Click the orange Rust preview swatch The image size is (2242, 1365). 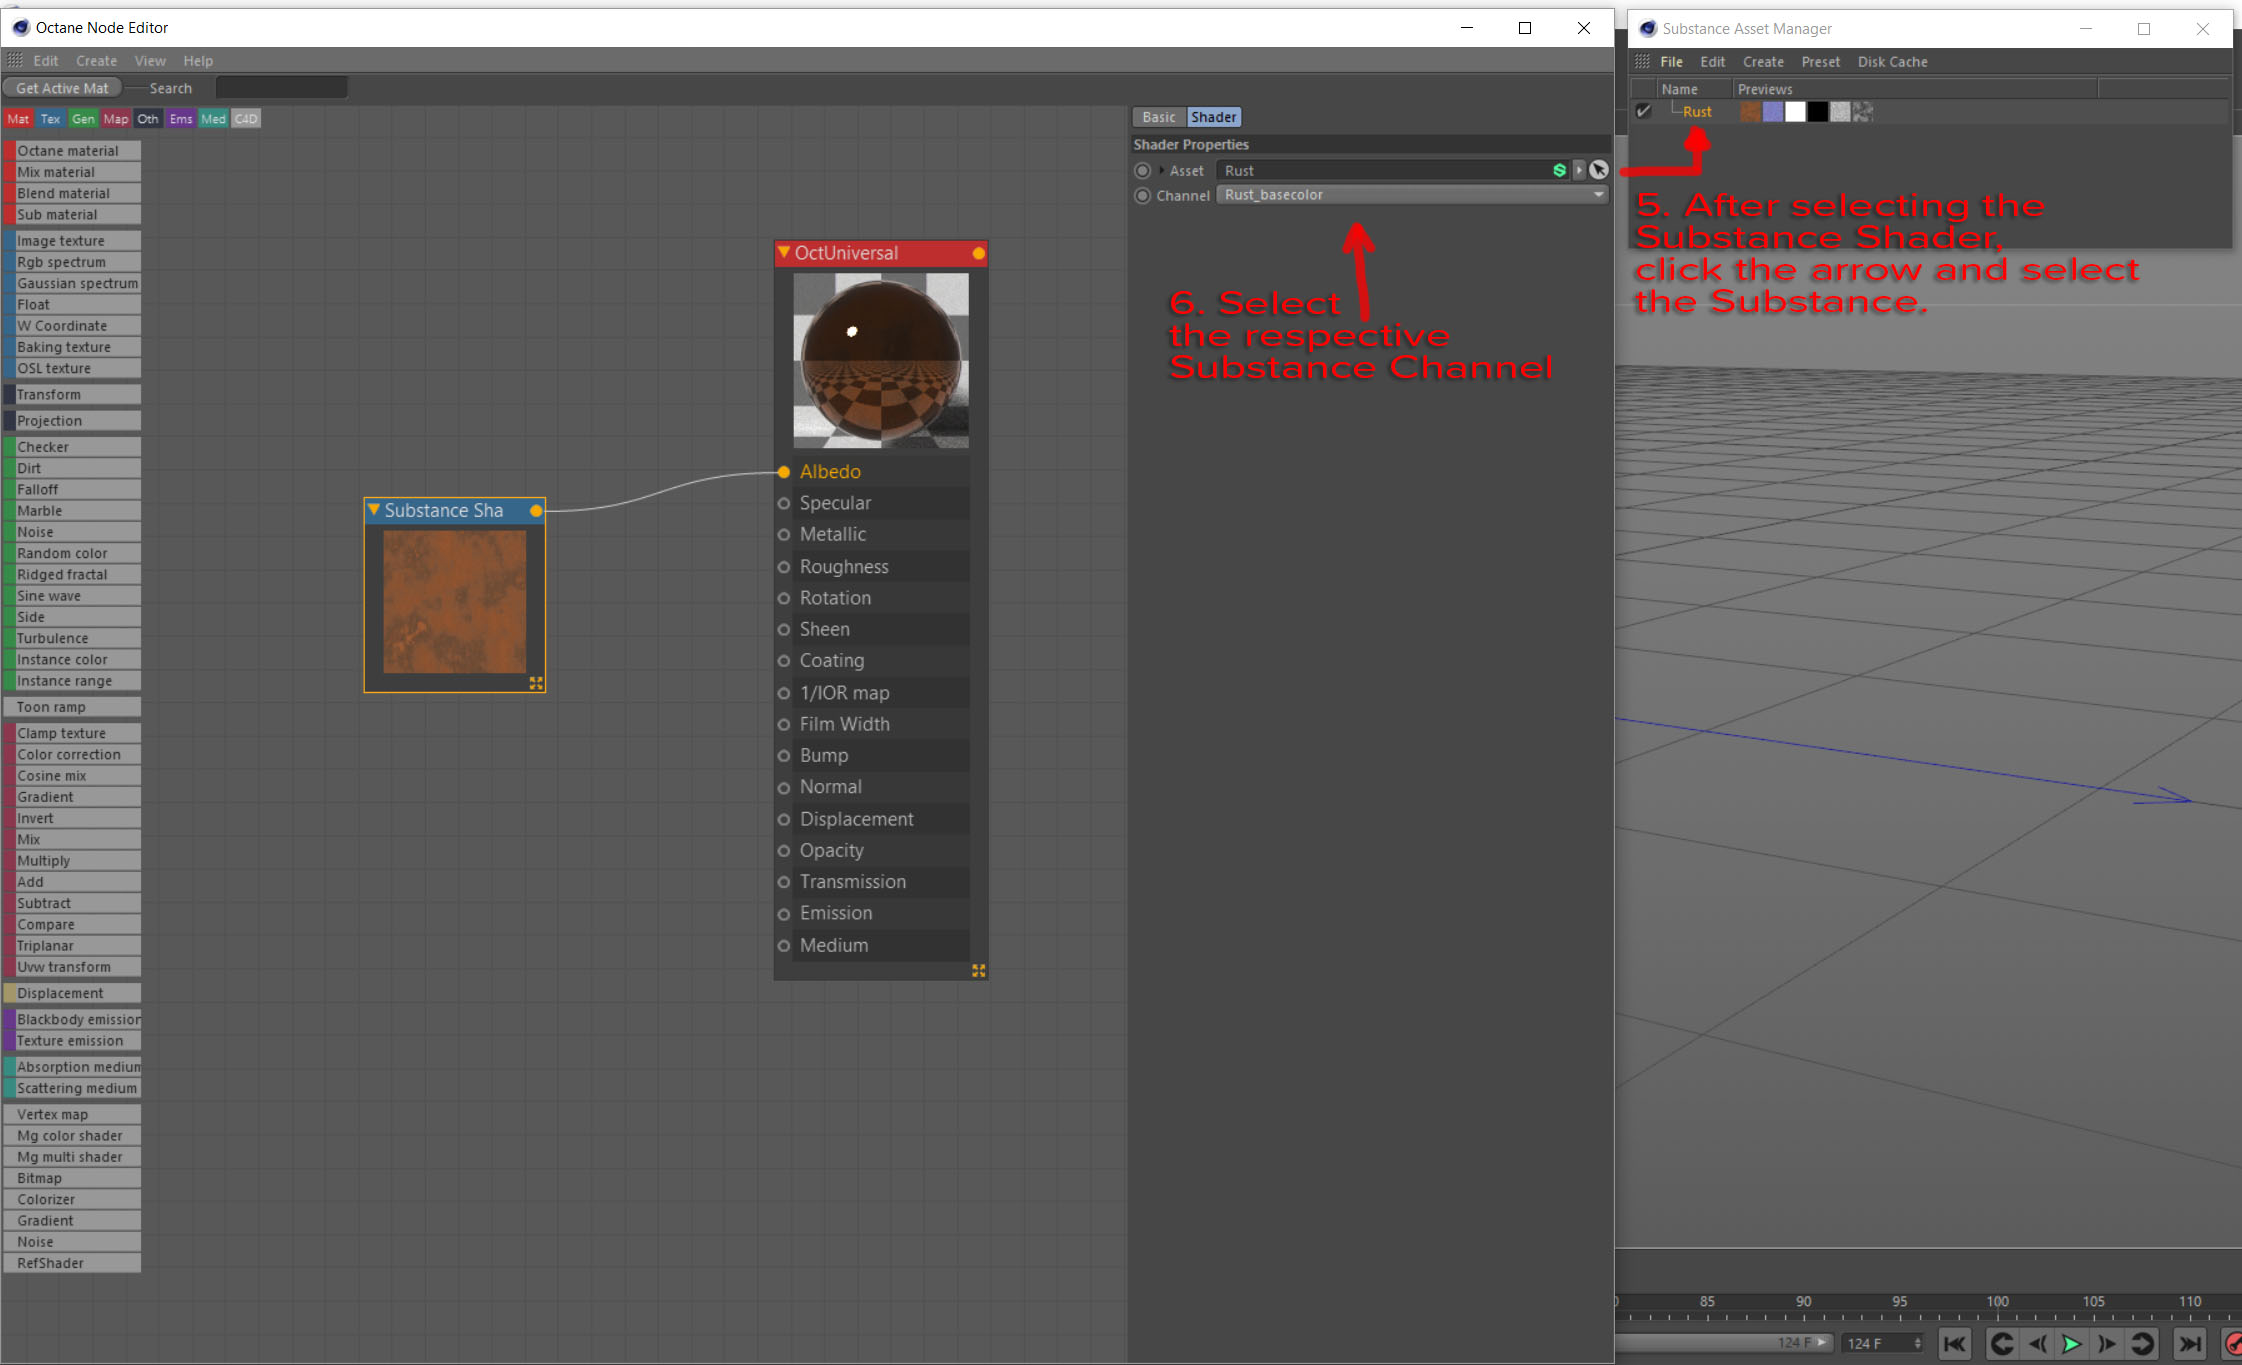[x=1749, y=112]
